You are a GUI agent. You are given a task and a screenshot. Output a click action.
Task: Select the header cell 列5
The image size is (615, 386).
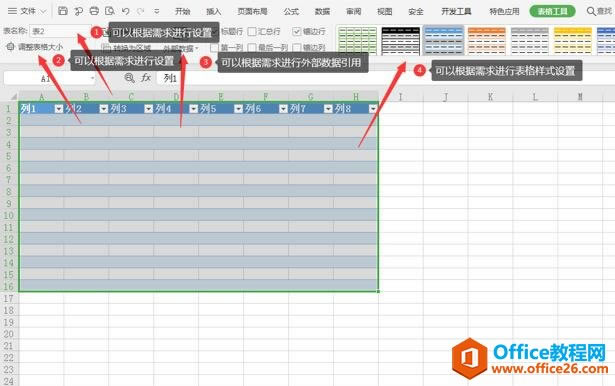[221, 109]
